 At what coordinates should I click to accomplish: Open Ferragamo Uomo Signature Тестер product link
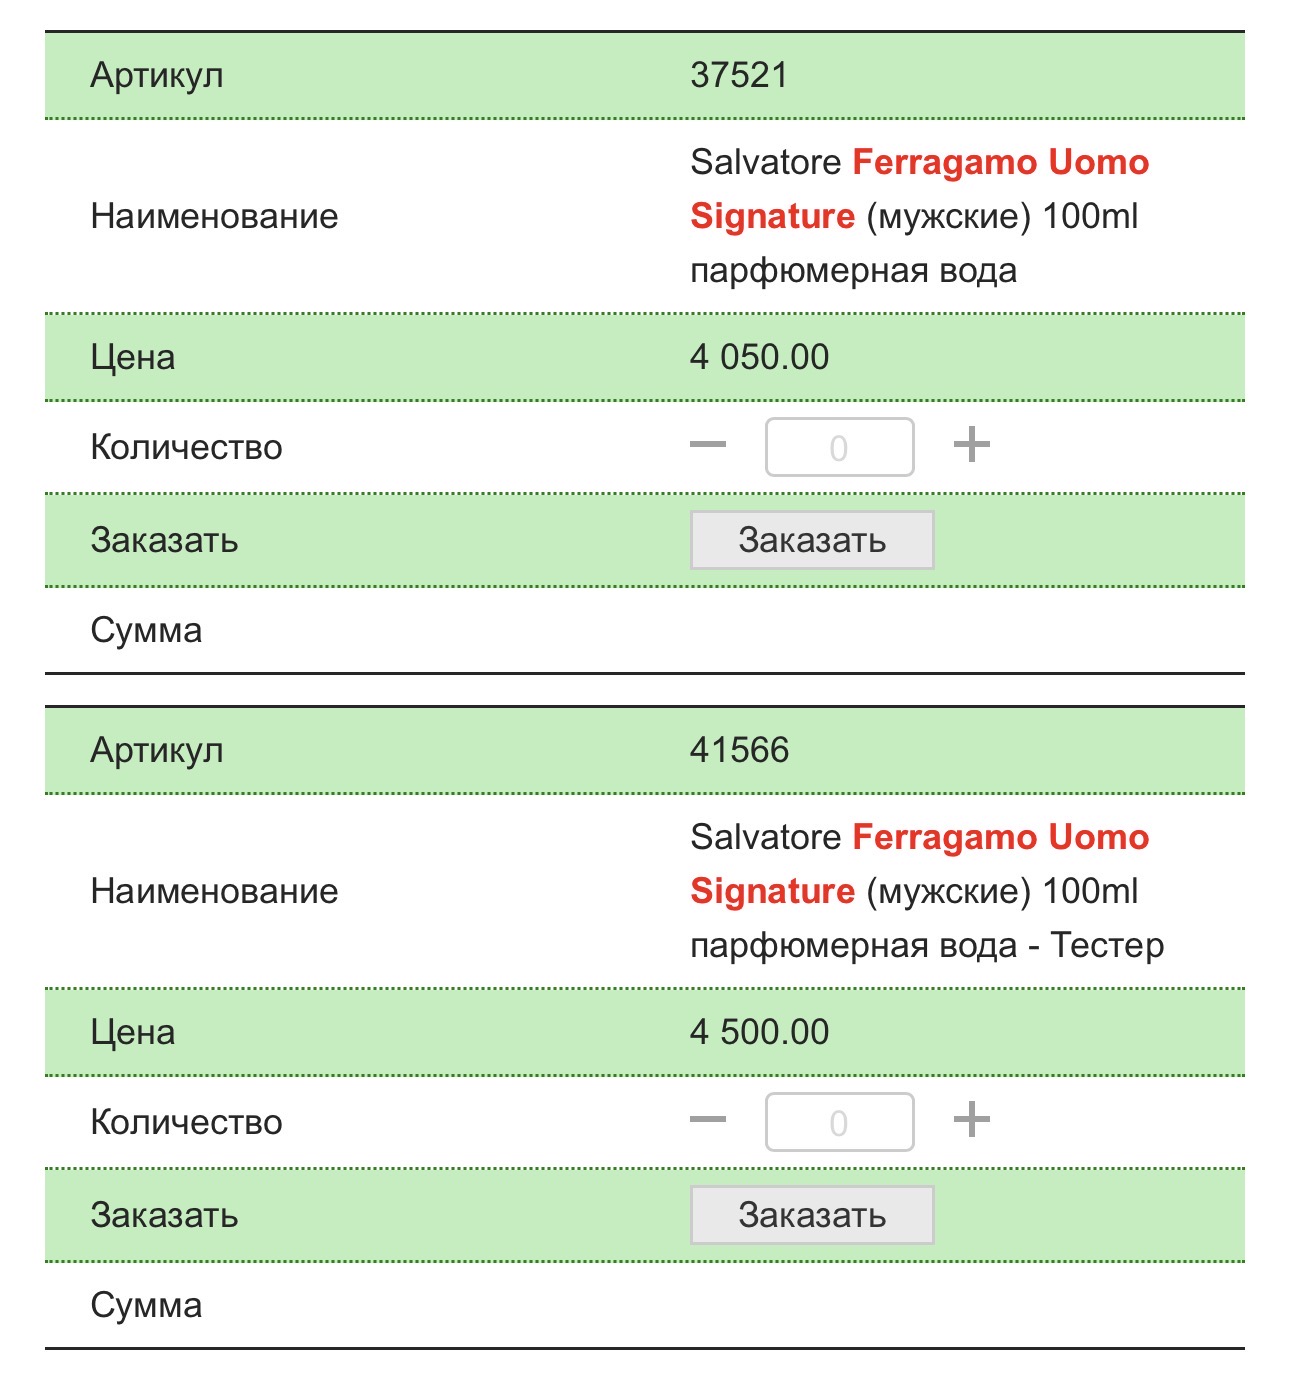click(919, 864)
